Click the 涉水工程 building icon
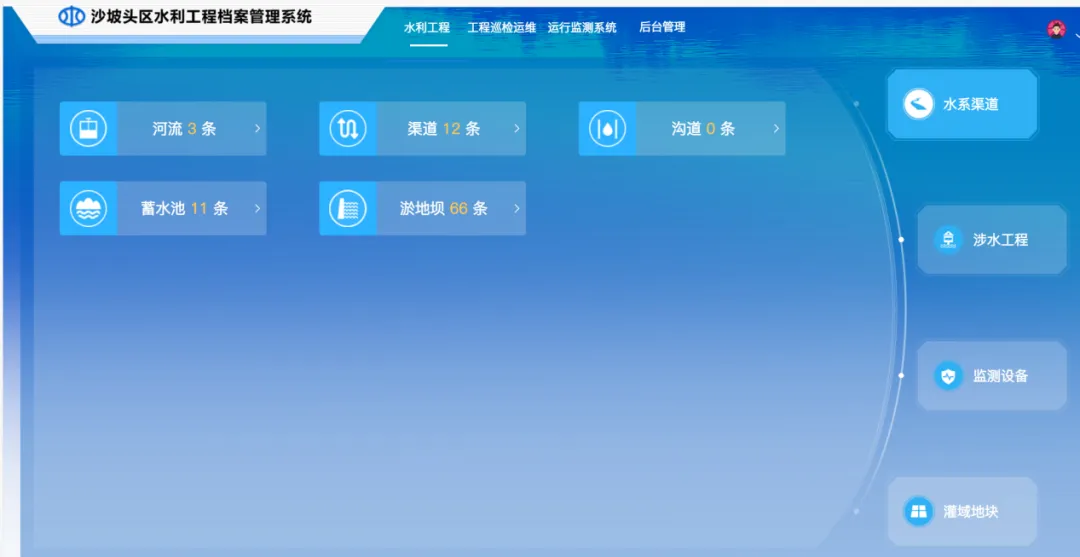The image size is (1080, 557). point(947,240)
